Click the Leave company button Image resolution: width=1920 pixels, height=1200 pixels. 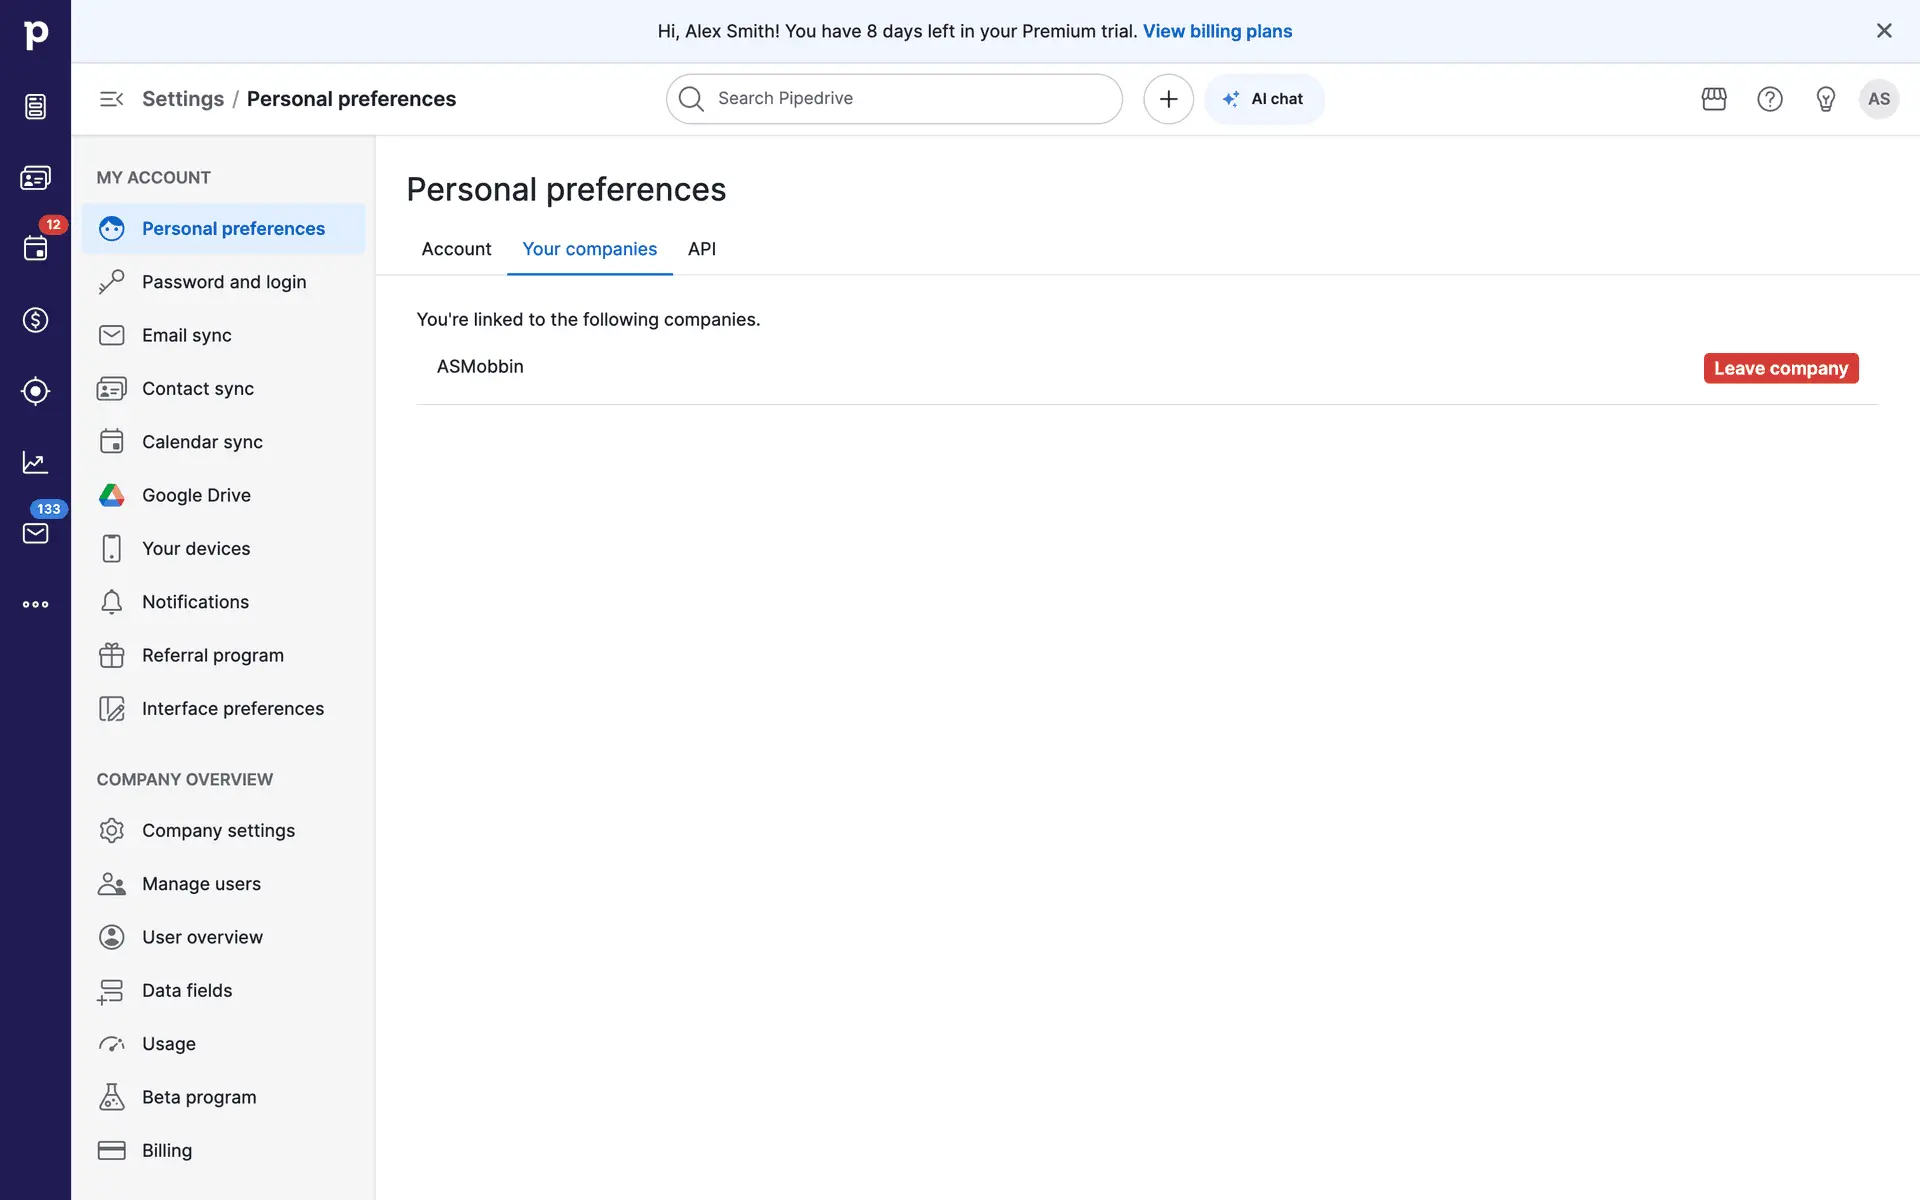[1780, 368]
